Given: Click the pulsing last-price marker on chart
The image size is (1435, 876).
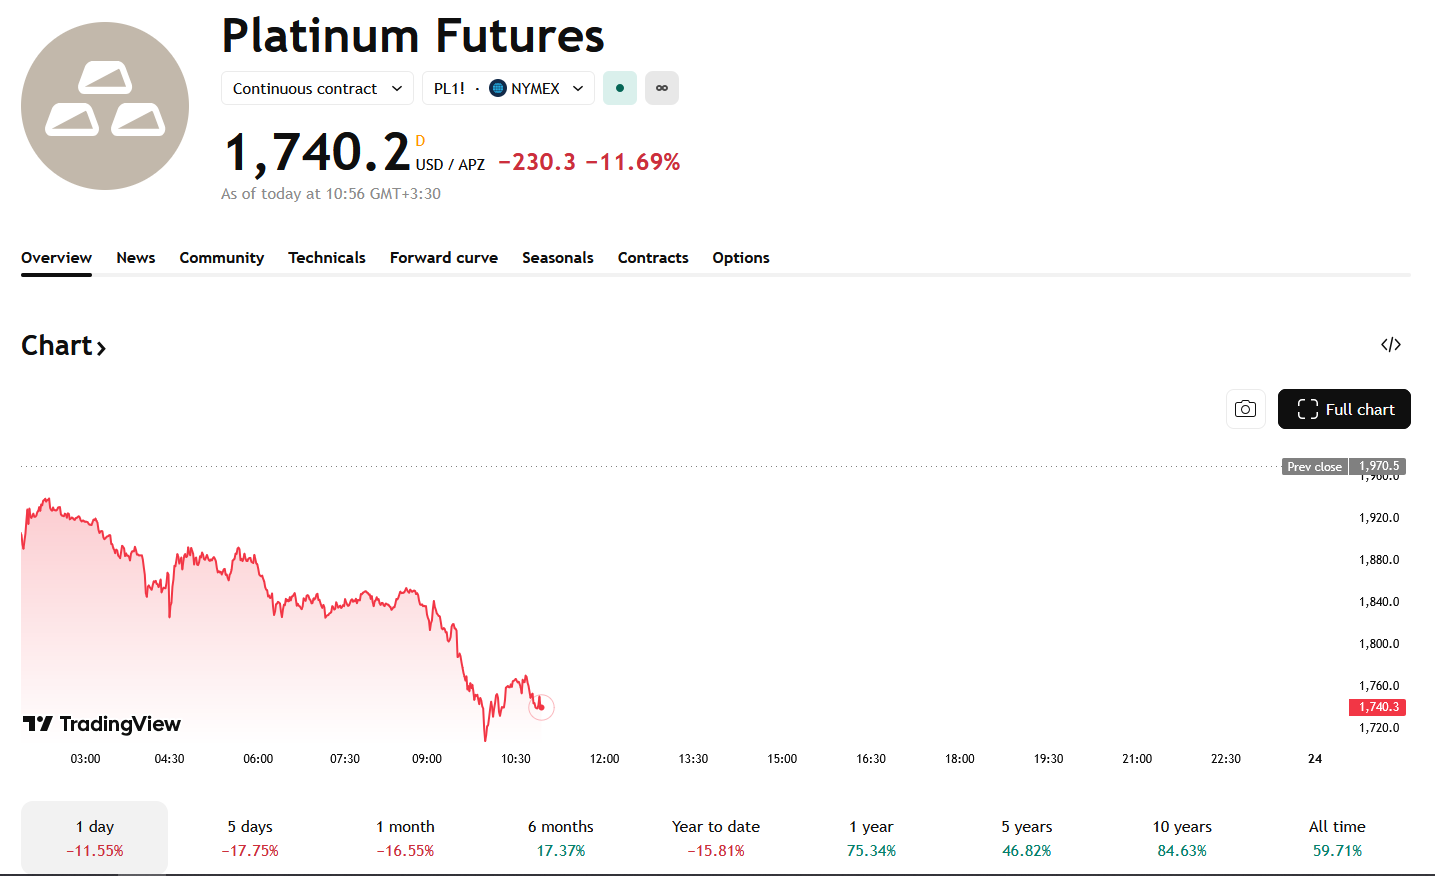Looking at the screenshot, I should pyautogui.click(x=541, y=707).
